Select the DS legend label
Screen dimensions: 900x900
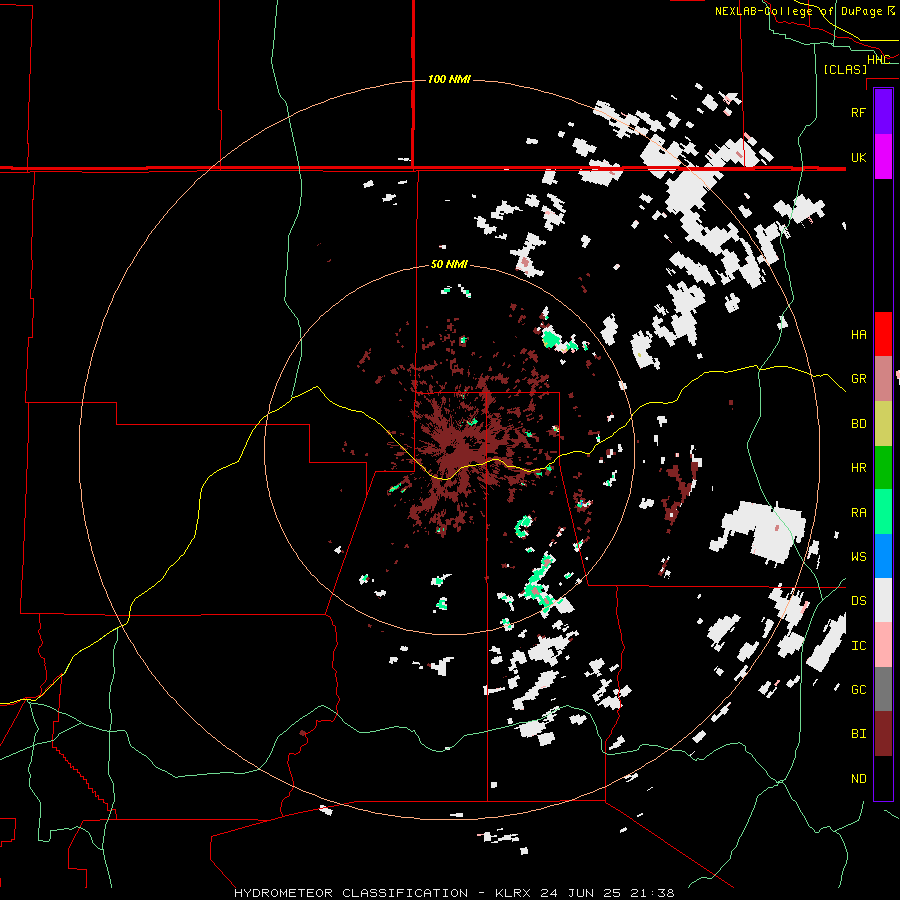point(858,601)
